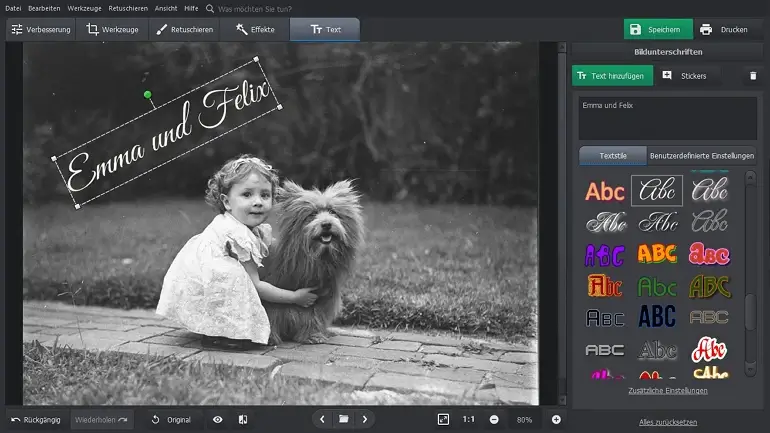Click the Wiederholen redo button
770x433 pixels.
click(101, 420)
